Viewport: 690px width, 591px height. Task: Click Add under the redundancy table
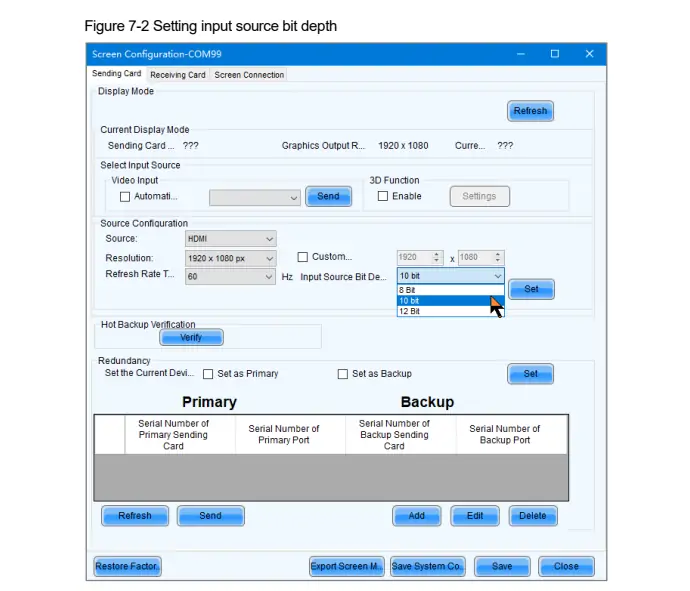click(417, 516)
